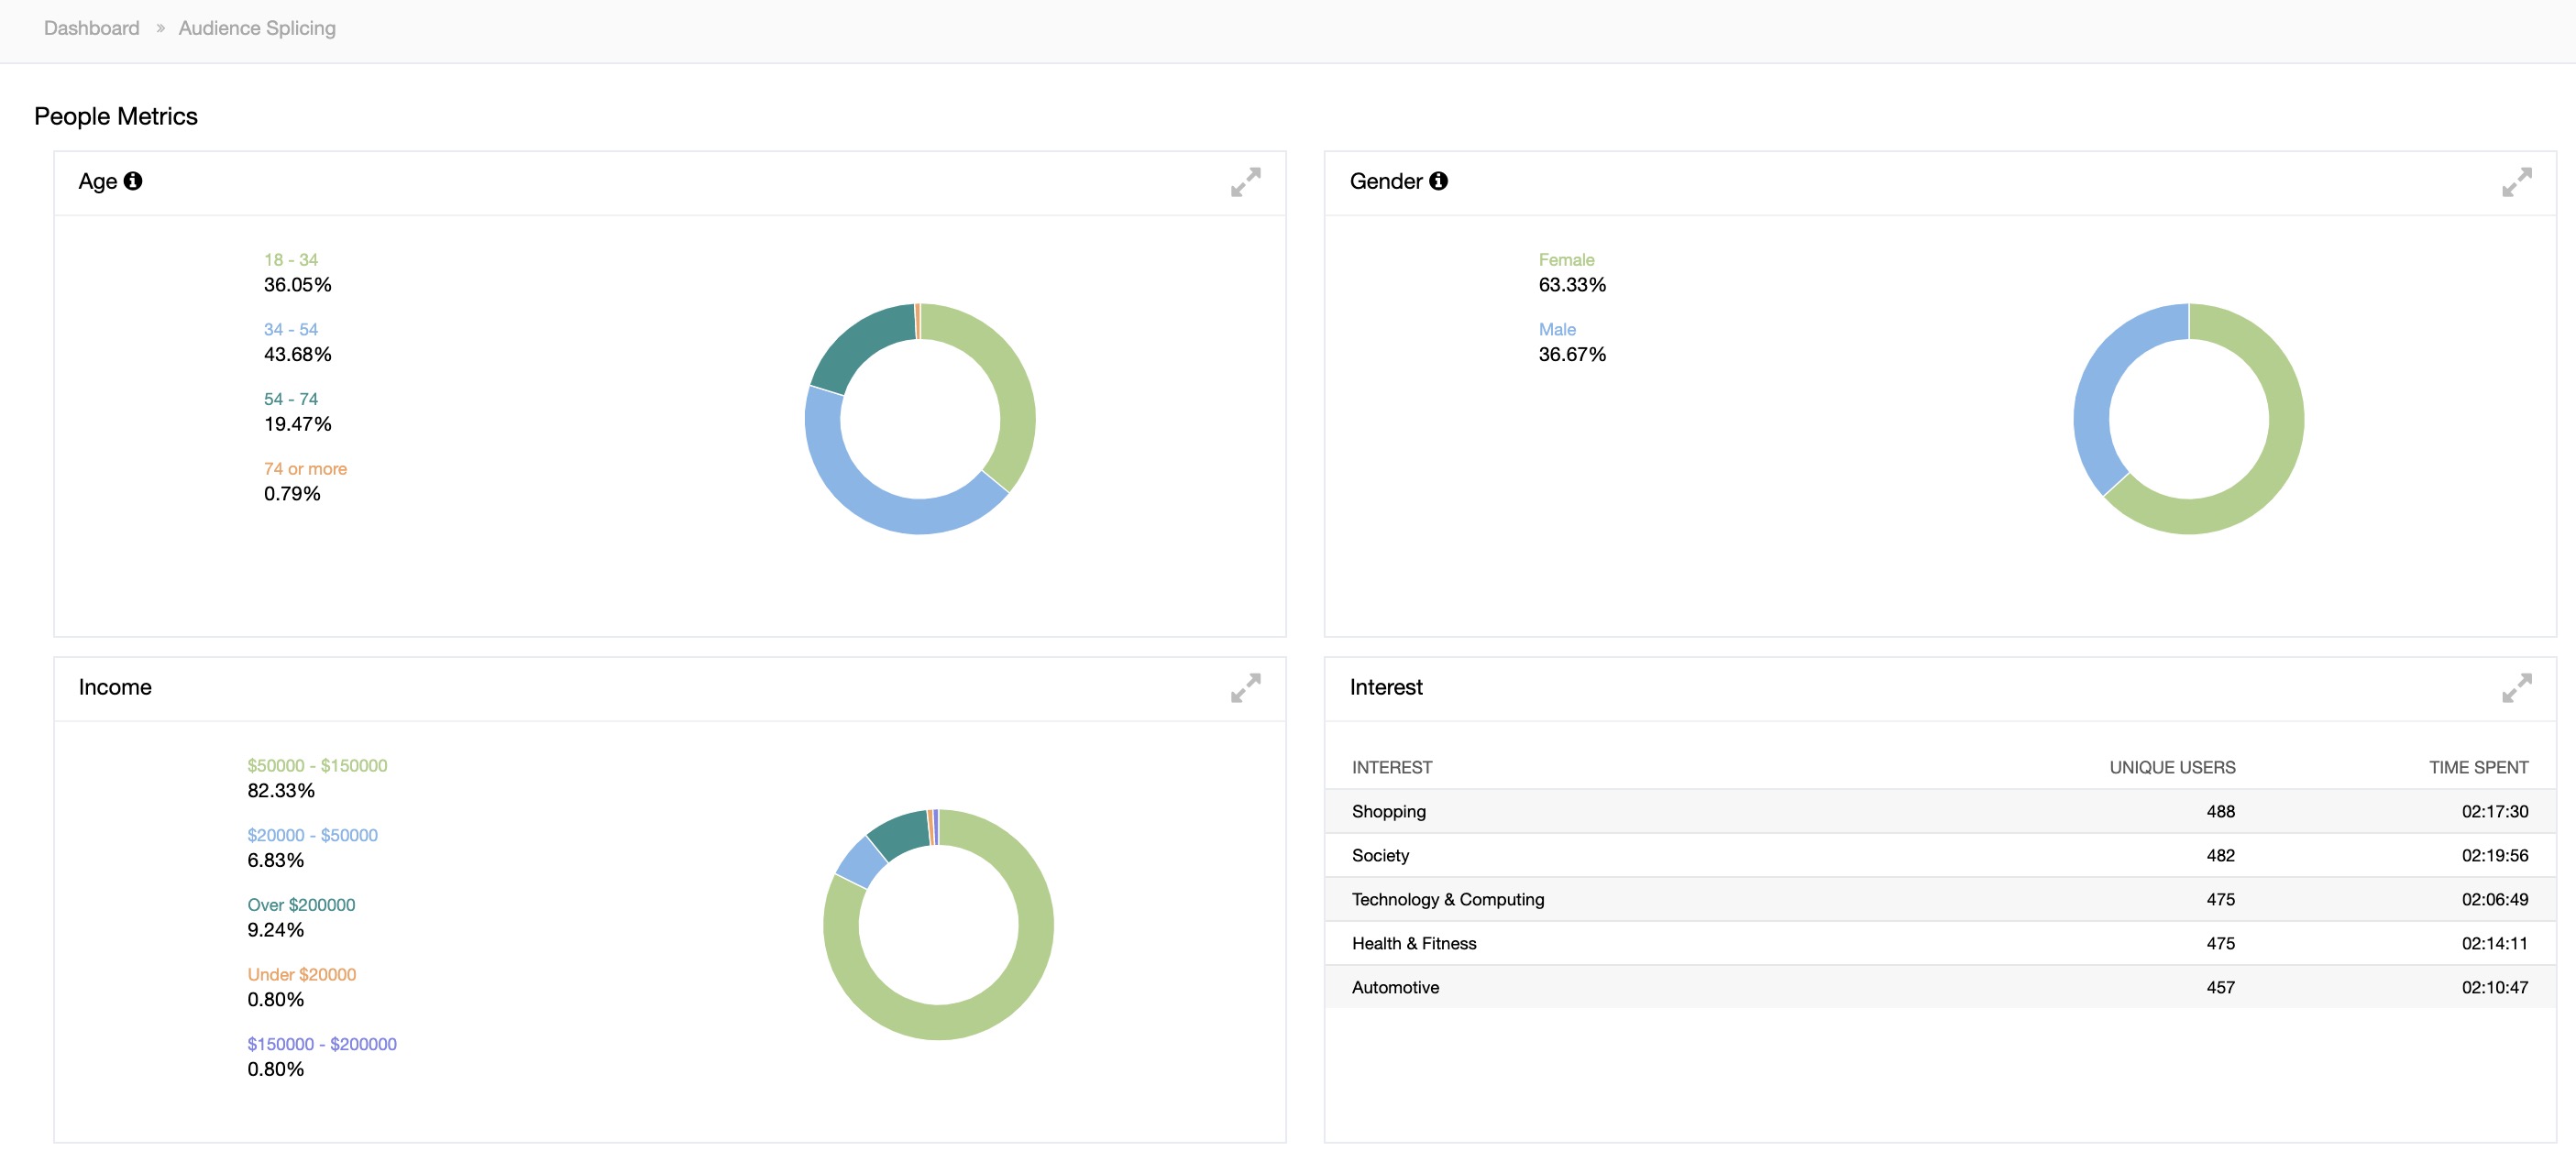Image resolution: width=2576 pixels, height=1162 pixels.
Task: Expand the Income chart panel
Action: [1245, 688]
